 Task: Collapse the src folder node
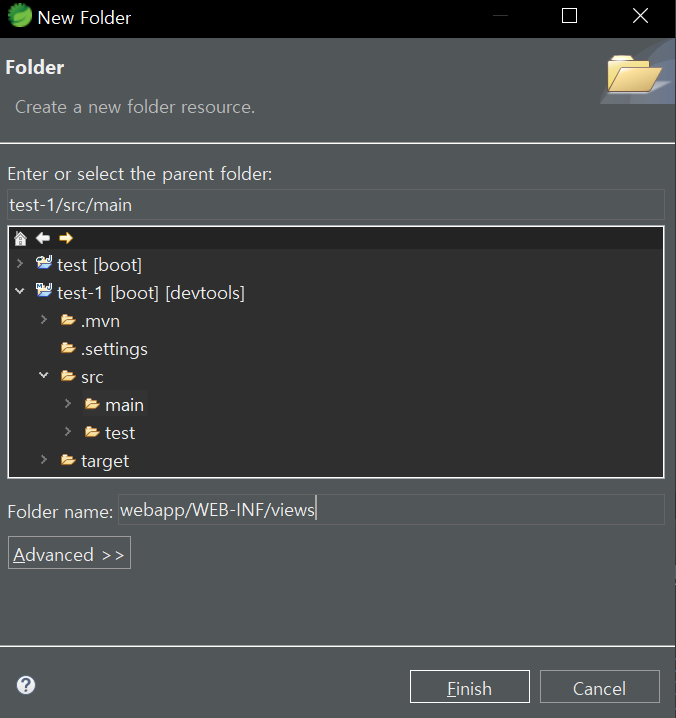[44, 377]
